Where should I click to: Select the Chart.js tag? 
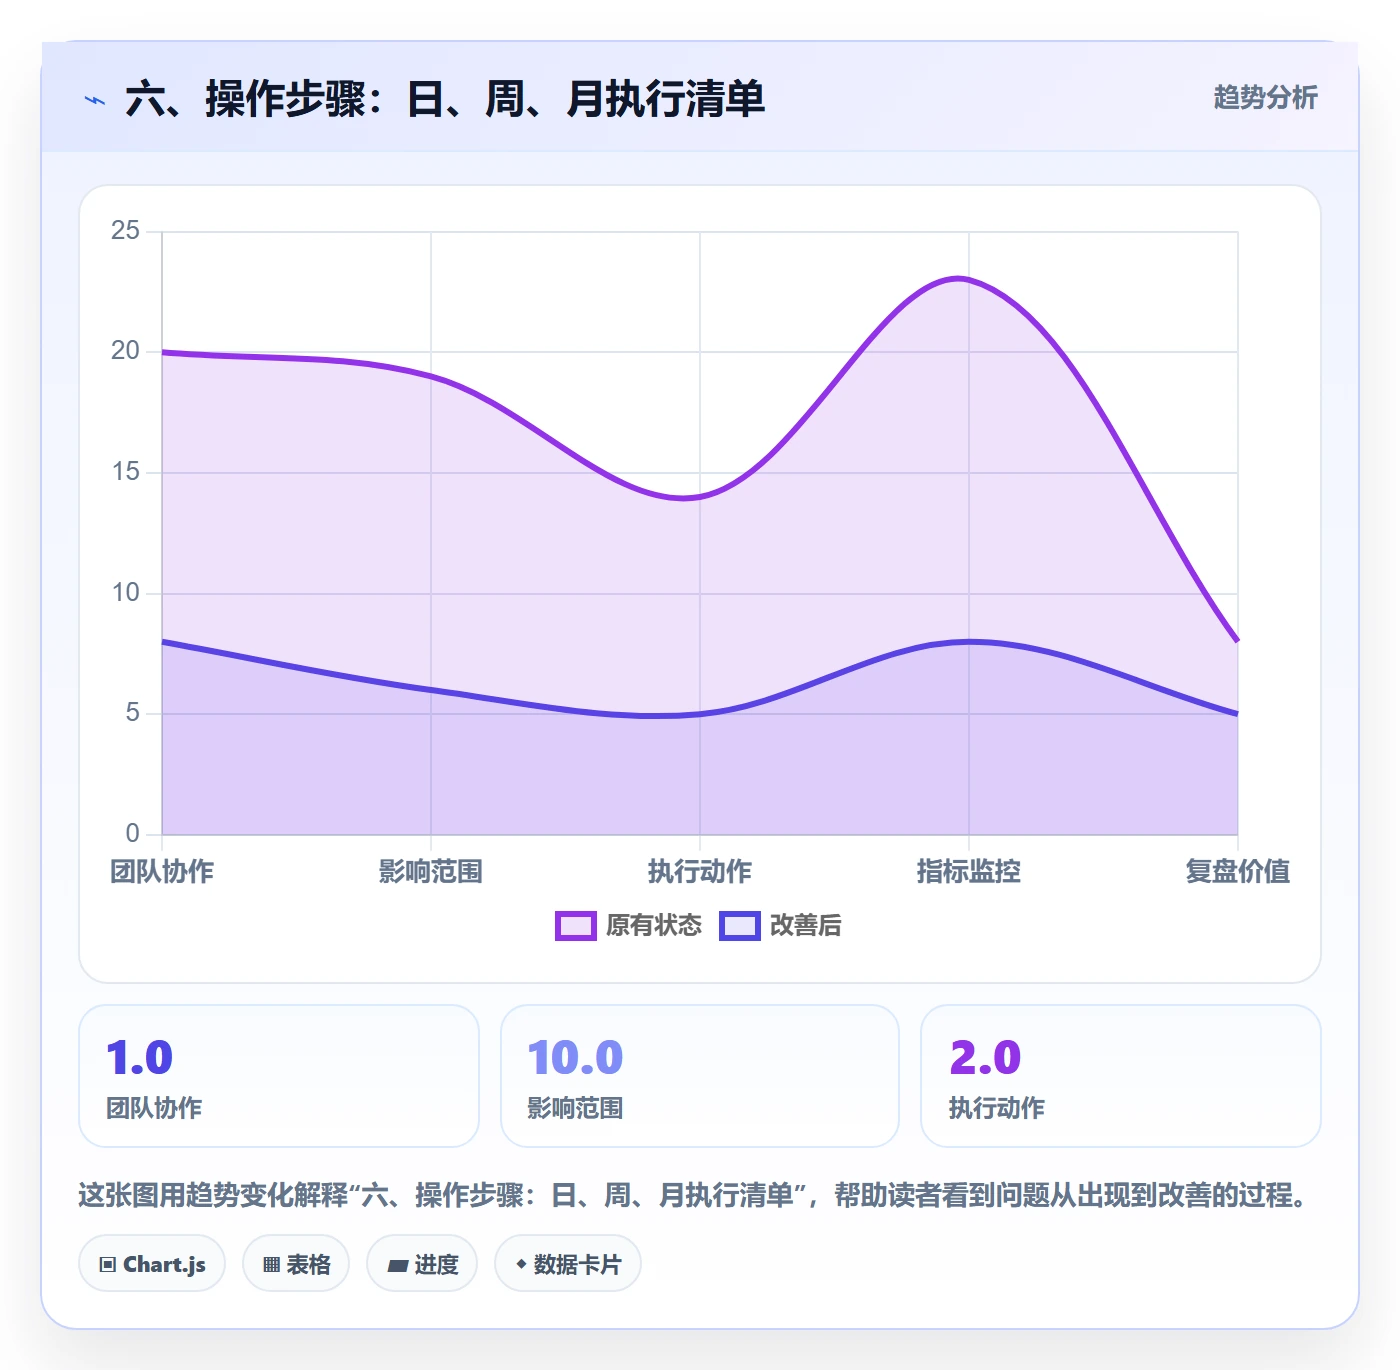152,1264
